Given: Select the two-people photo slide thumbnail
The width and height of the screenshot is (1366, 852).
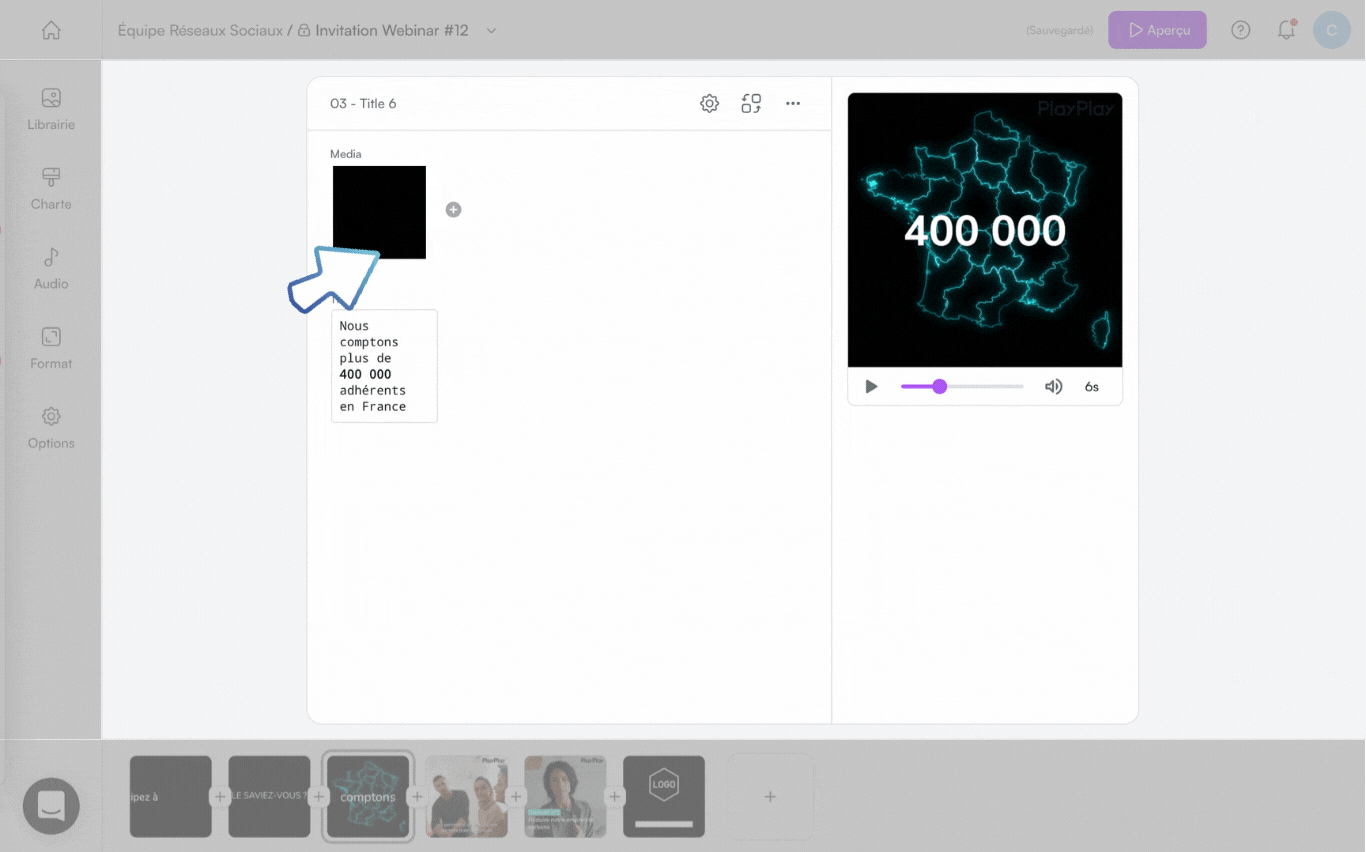Looking at the screenshot, I should pyautogui.click(x=466, y=797).
